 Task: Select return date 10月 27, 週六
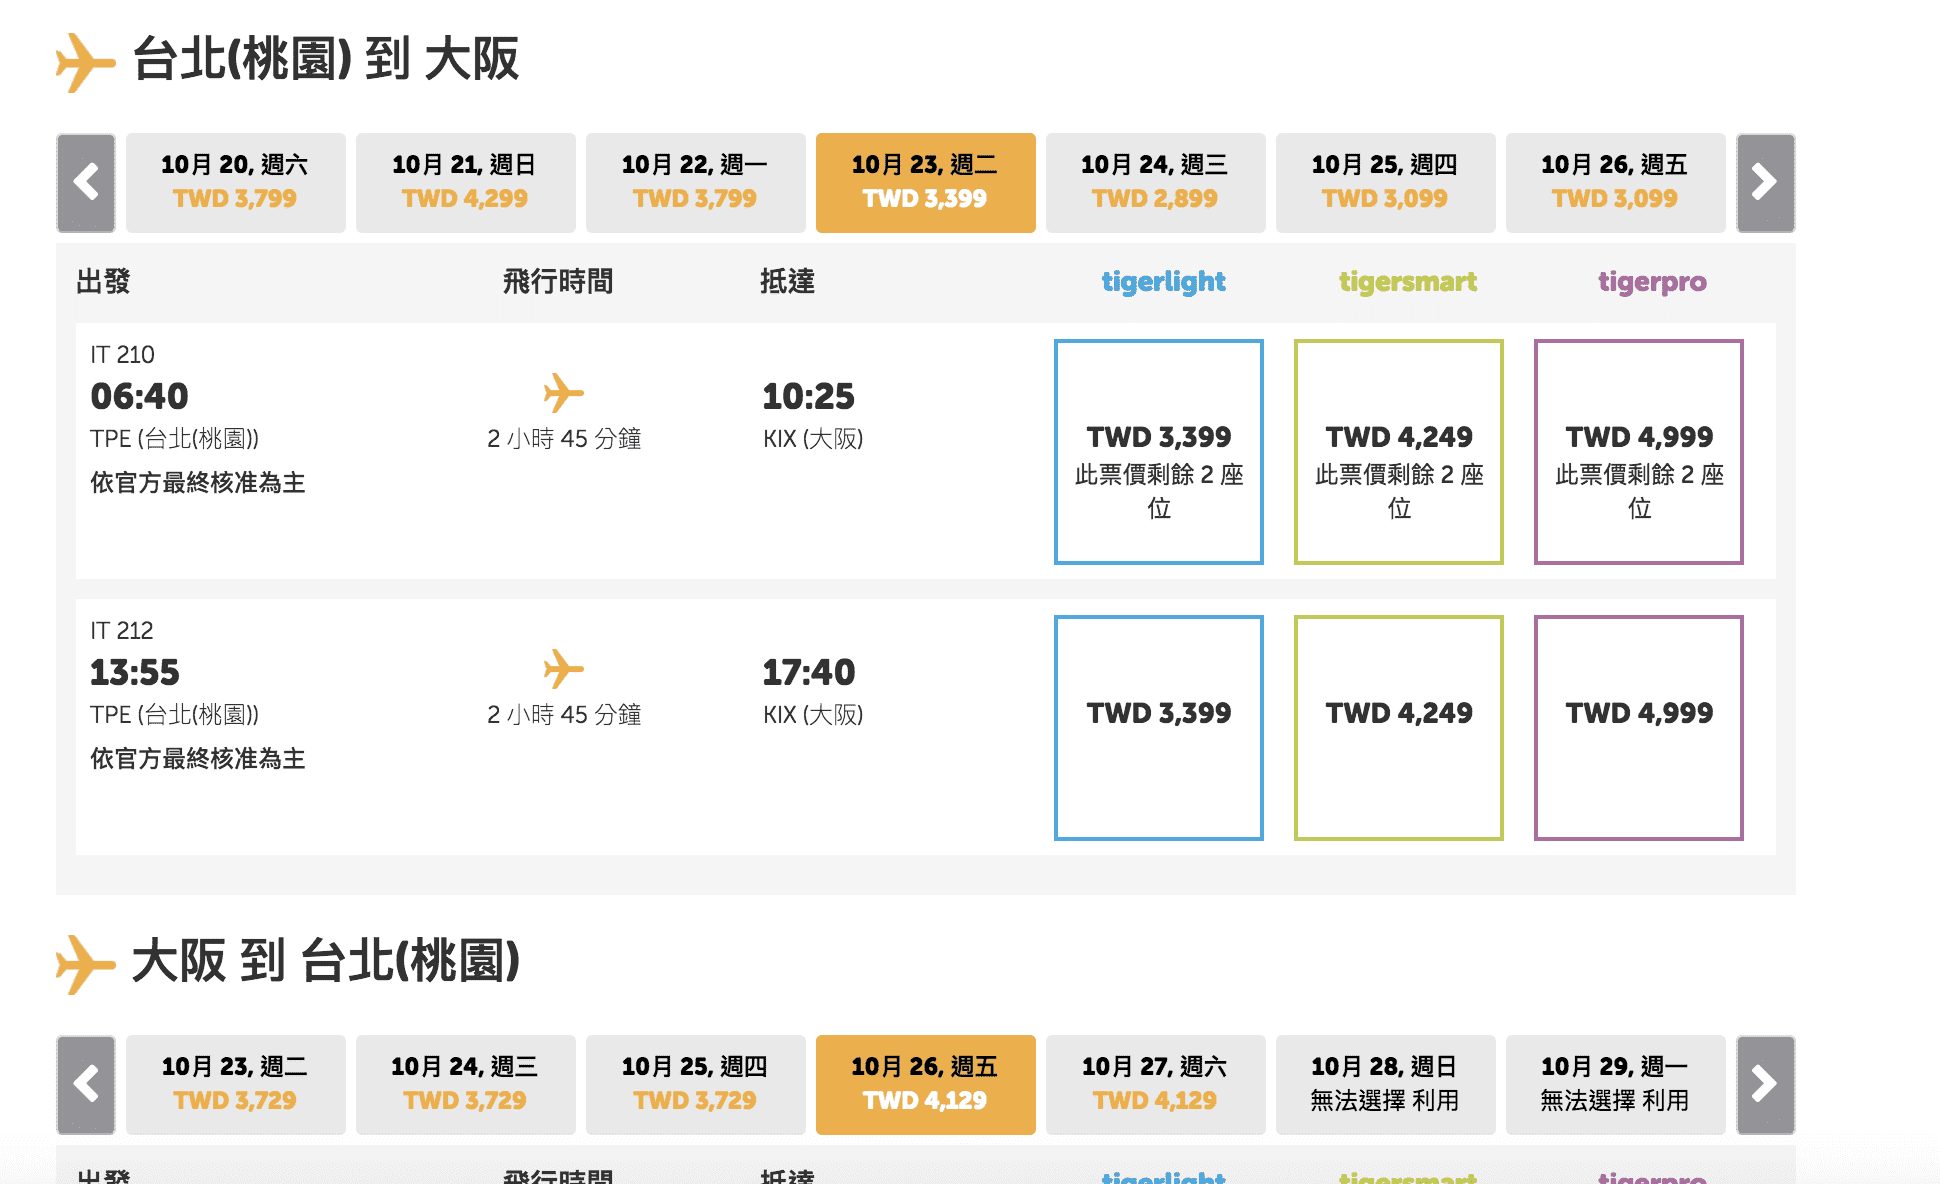[x=1156, y=1085]
